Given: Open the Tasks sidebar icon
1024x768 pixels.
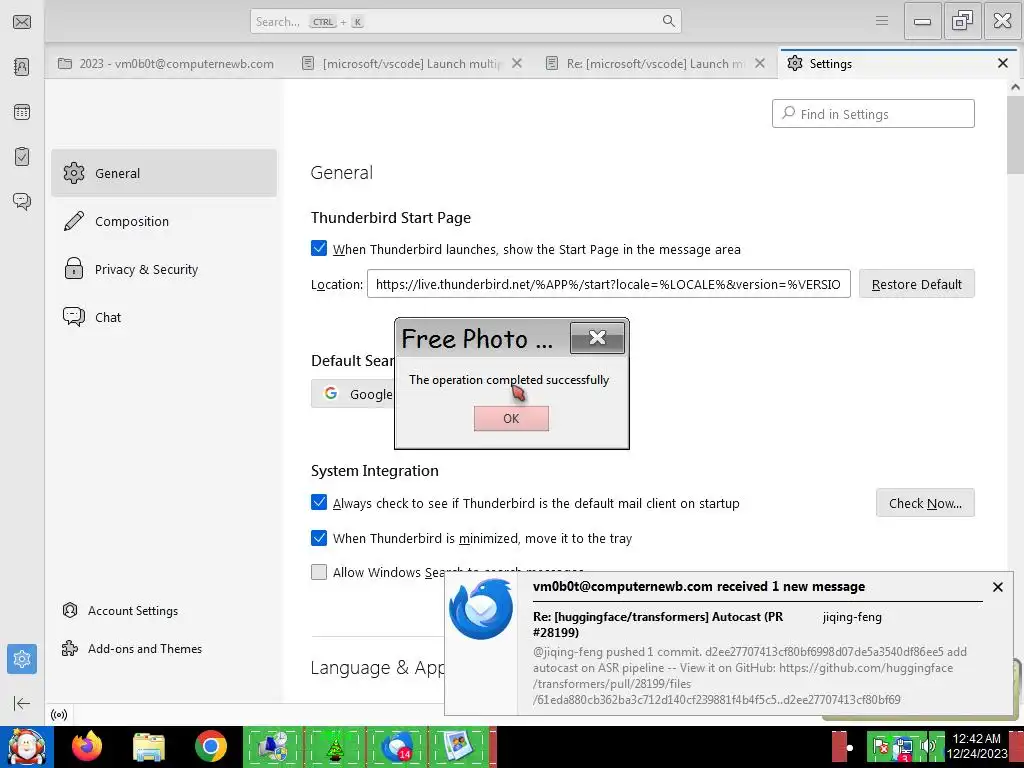Looking at the screenshot, I should point(22,156).
